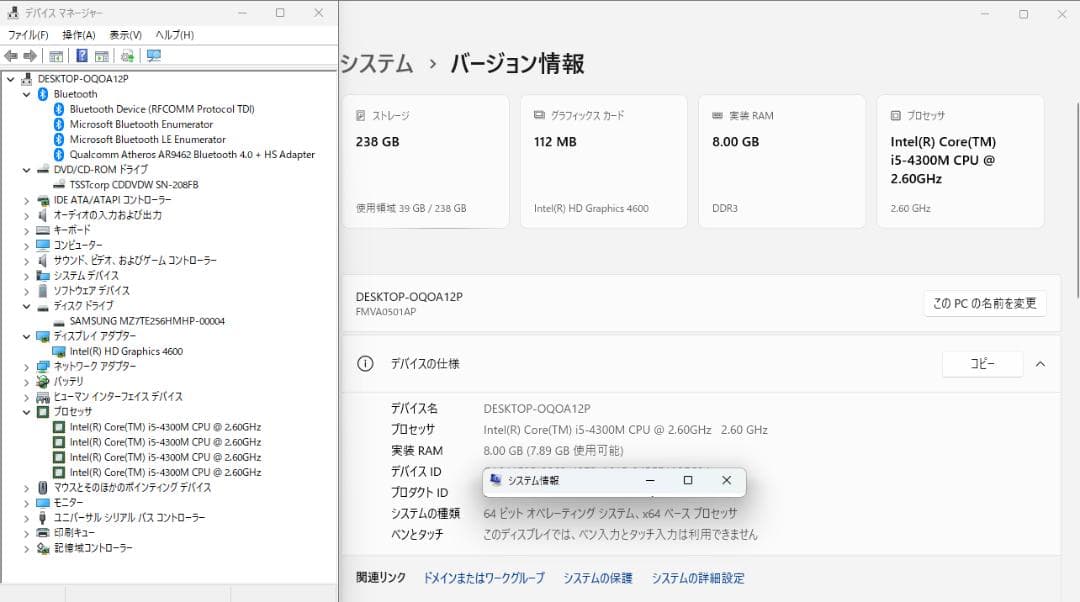This screenshot has height=602, width=1080.
Task: Click the Help toolbar icon in Device Manager
Action: 81,55
